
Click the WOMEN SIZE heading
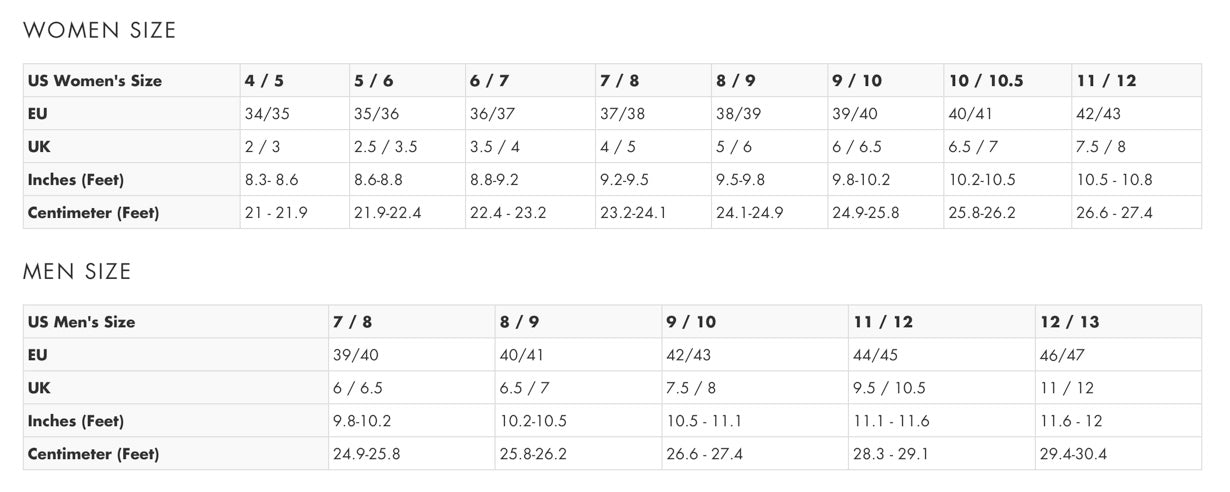coord(99,31)
